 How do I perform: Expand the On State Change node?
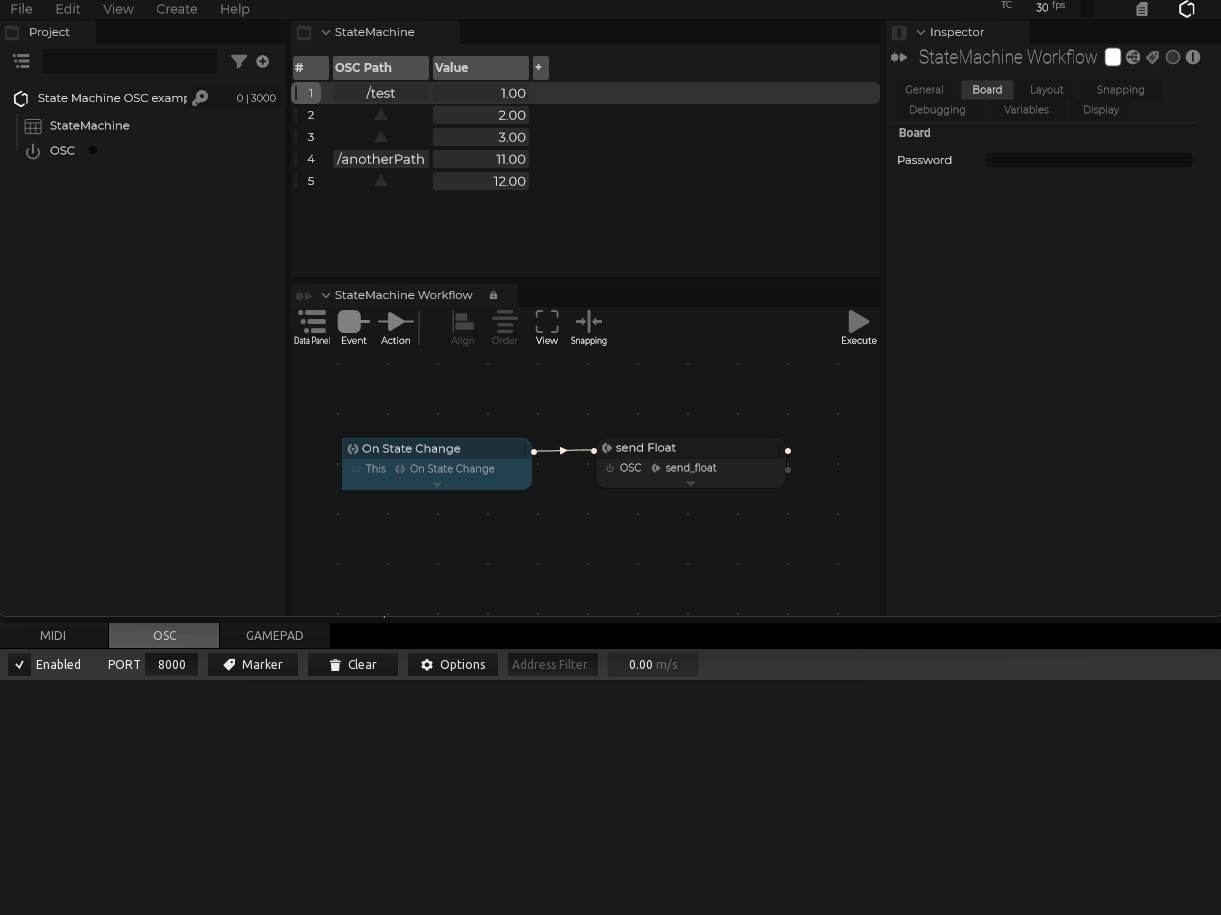[x=437, y=485]
